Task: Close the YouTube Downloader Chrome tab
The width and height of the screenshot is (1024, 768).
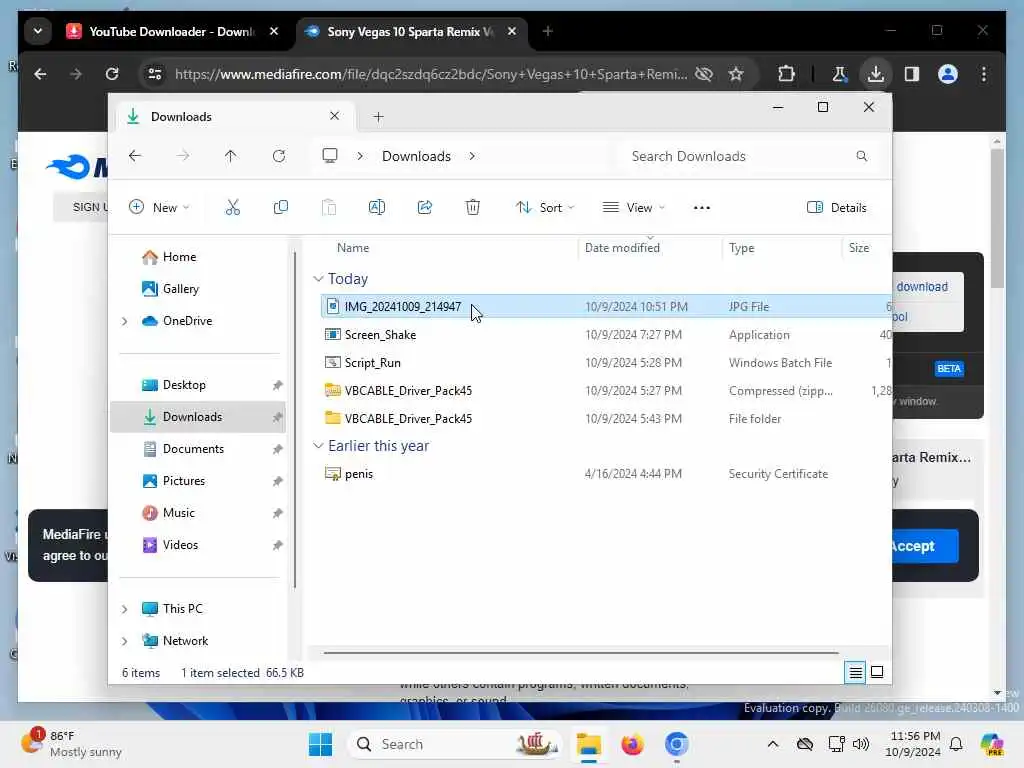Action: (x=274, y=31)
